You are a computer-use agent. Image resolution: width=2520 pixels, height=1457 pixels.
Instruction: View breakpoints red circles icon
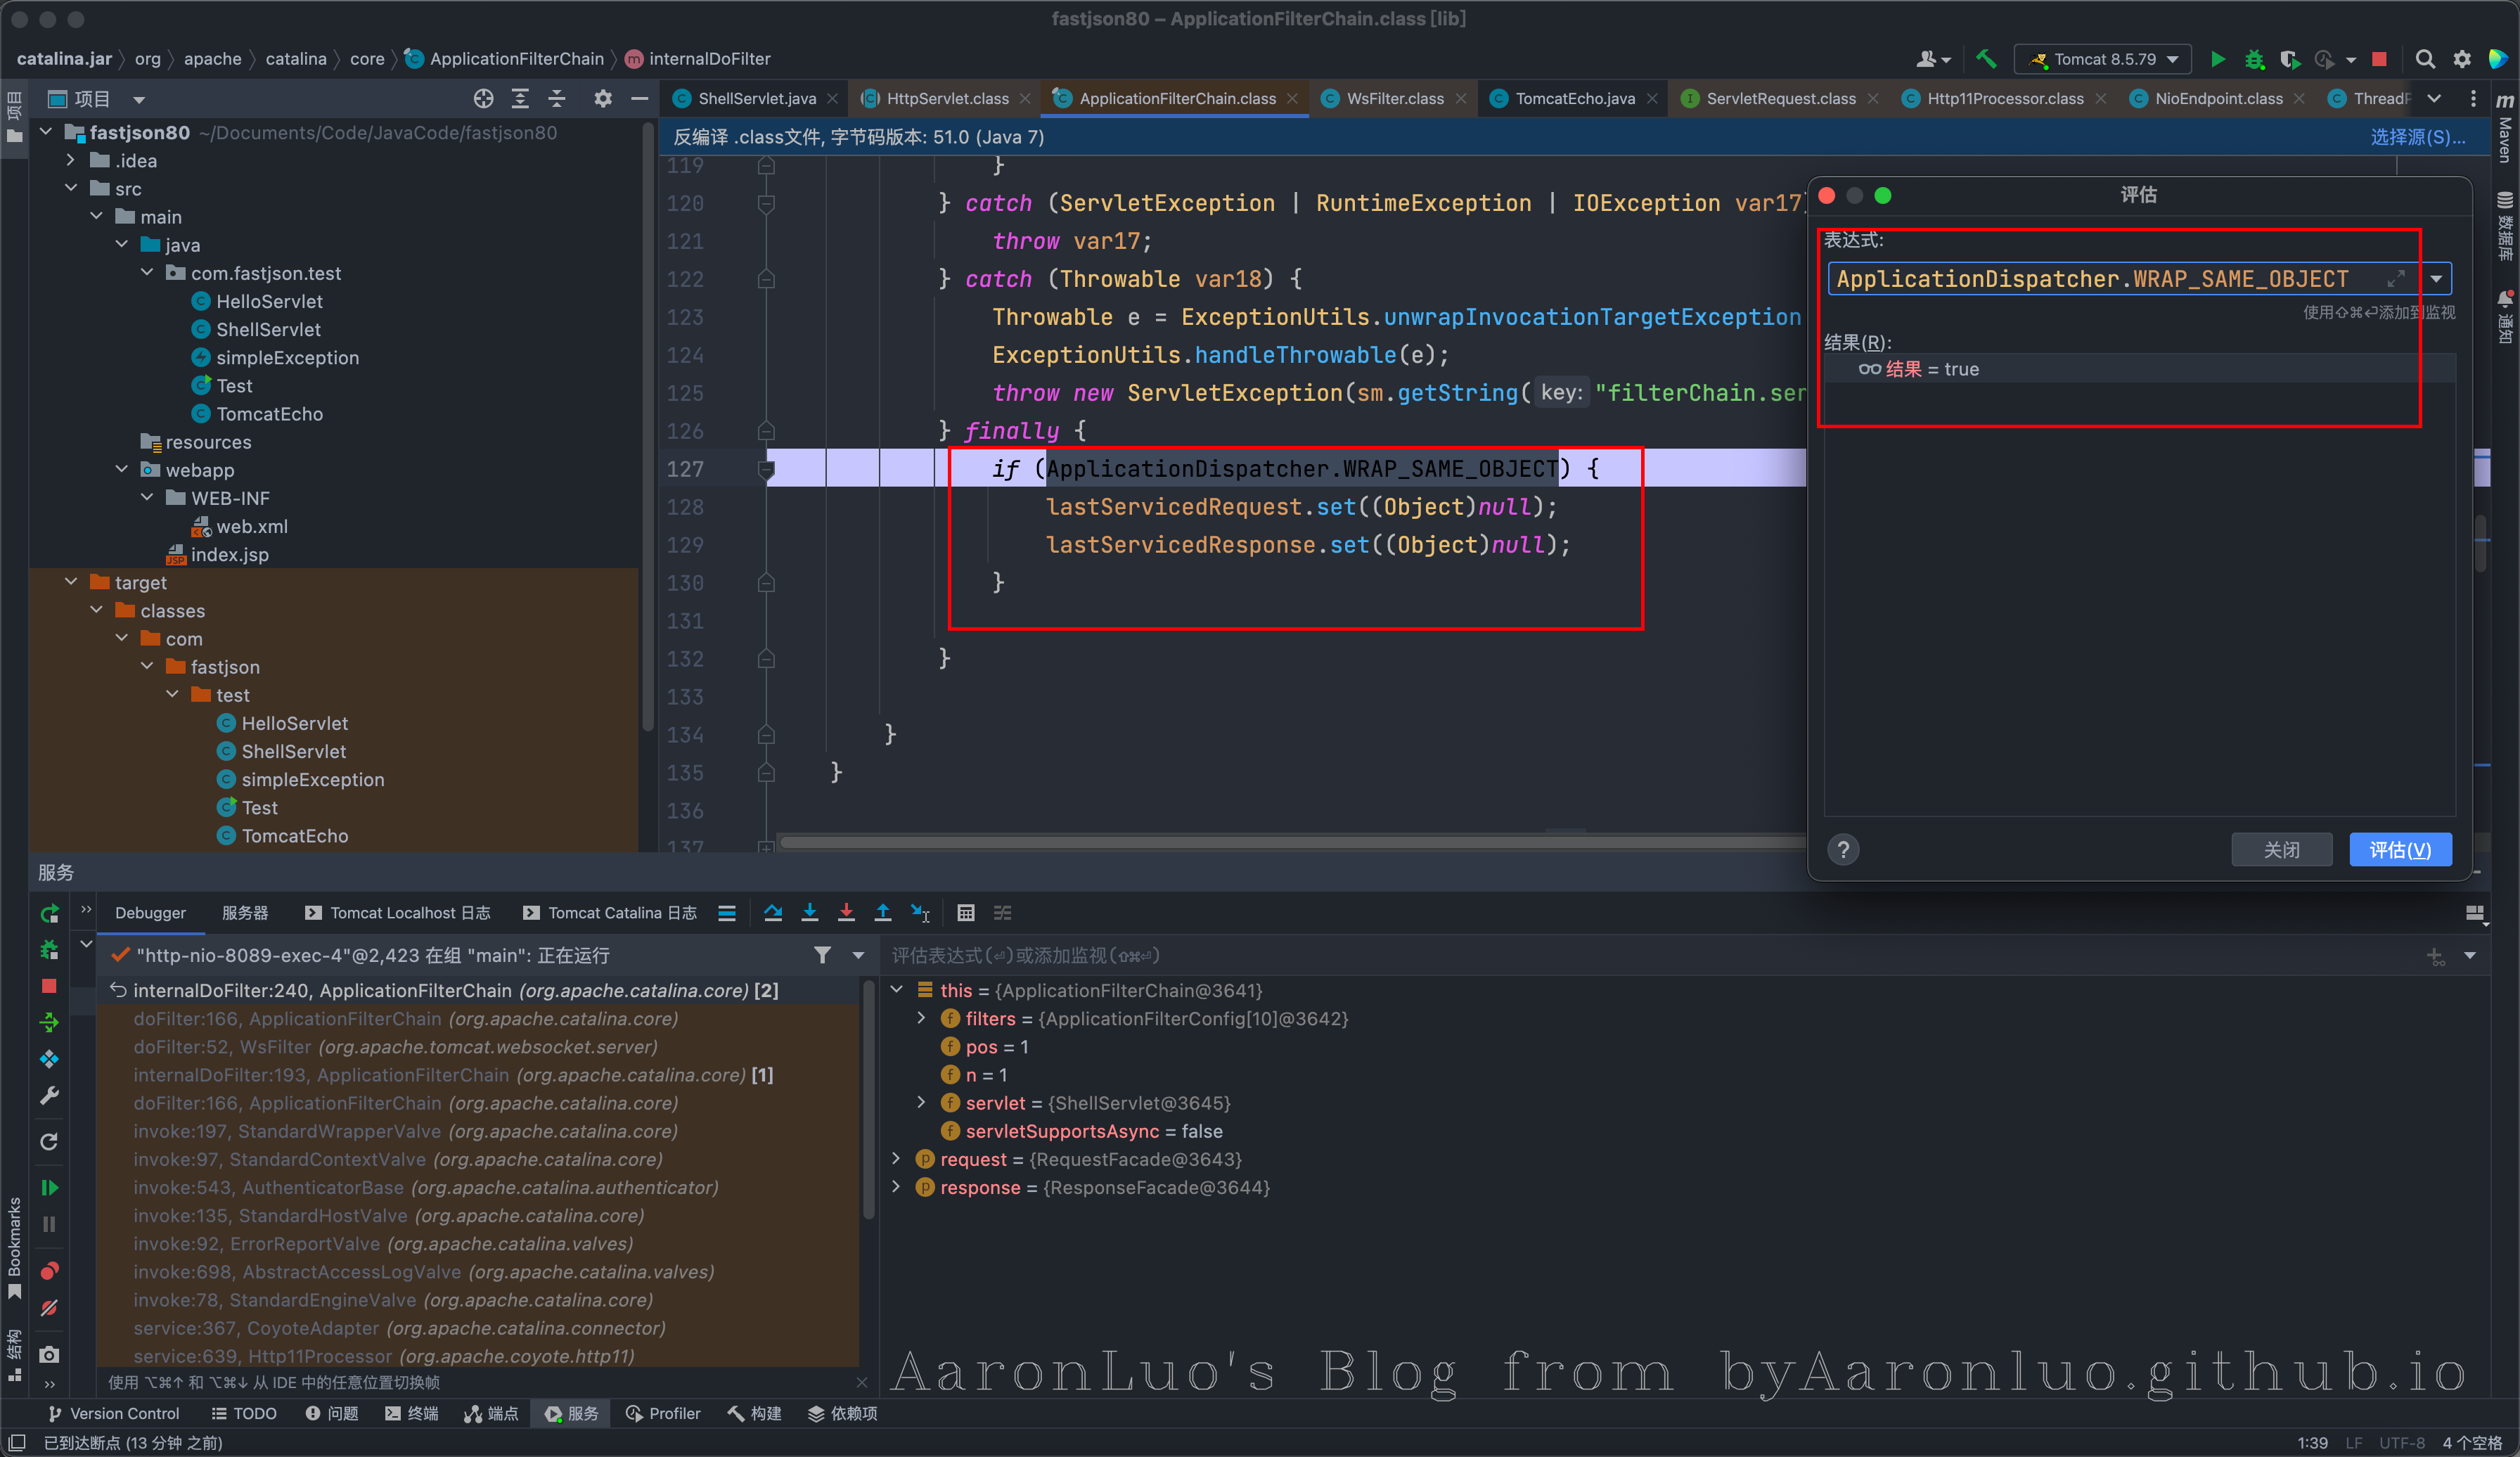click(x=49, y=1271)
